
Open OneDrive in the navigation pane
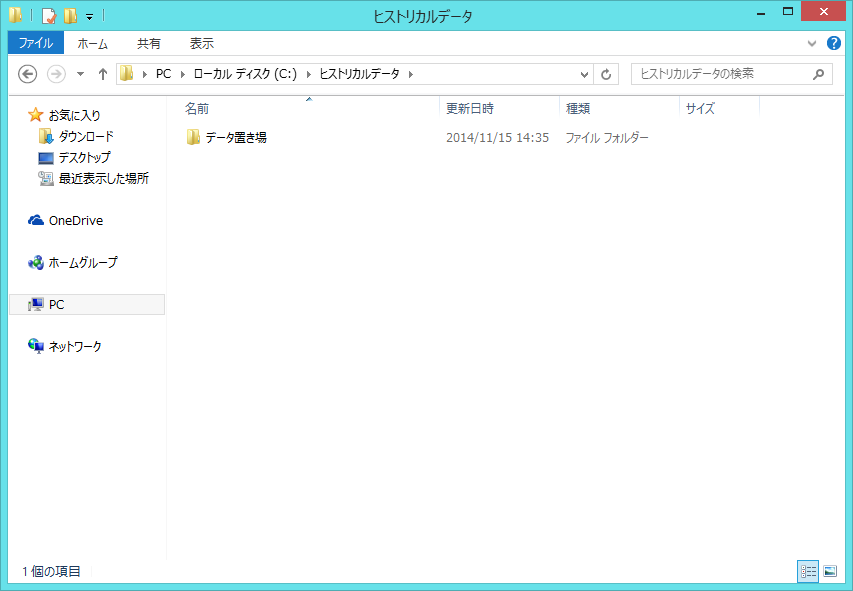tap(75, 221)
